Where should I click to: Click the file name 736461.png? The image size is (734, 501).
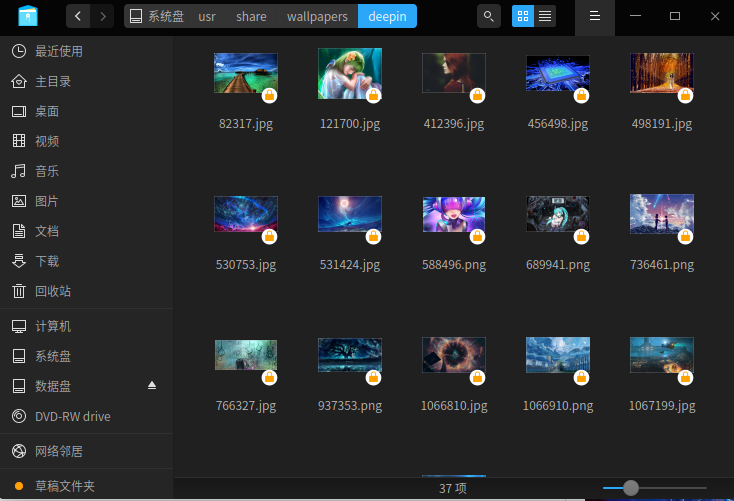pos(661,265)
